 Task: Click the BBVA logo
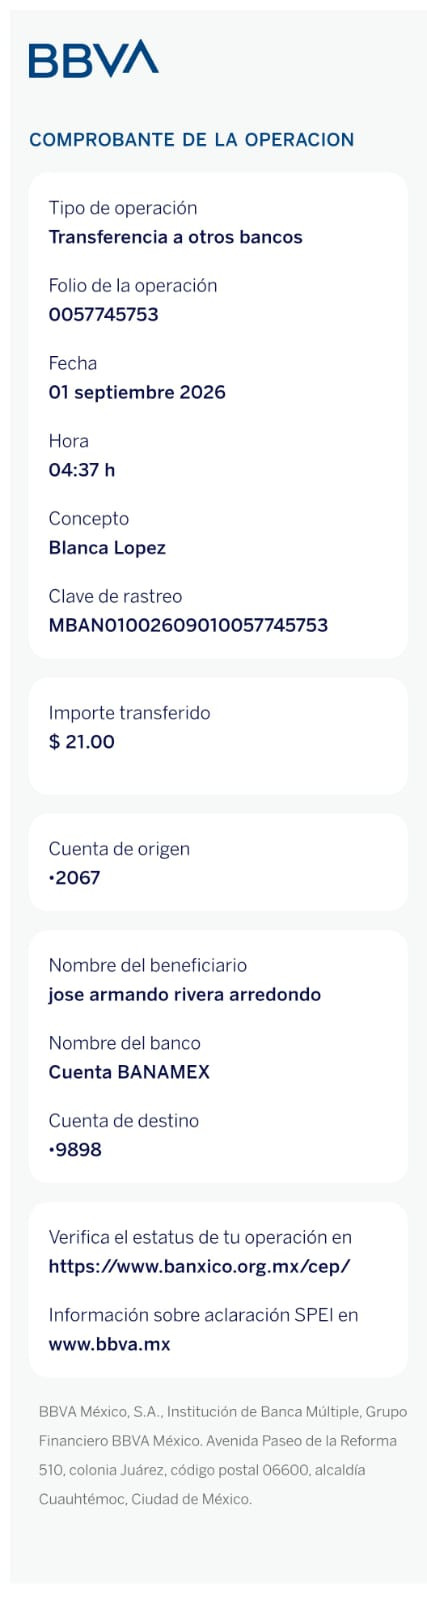coord(93,59)
